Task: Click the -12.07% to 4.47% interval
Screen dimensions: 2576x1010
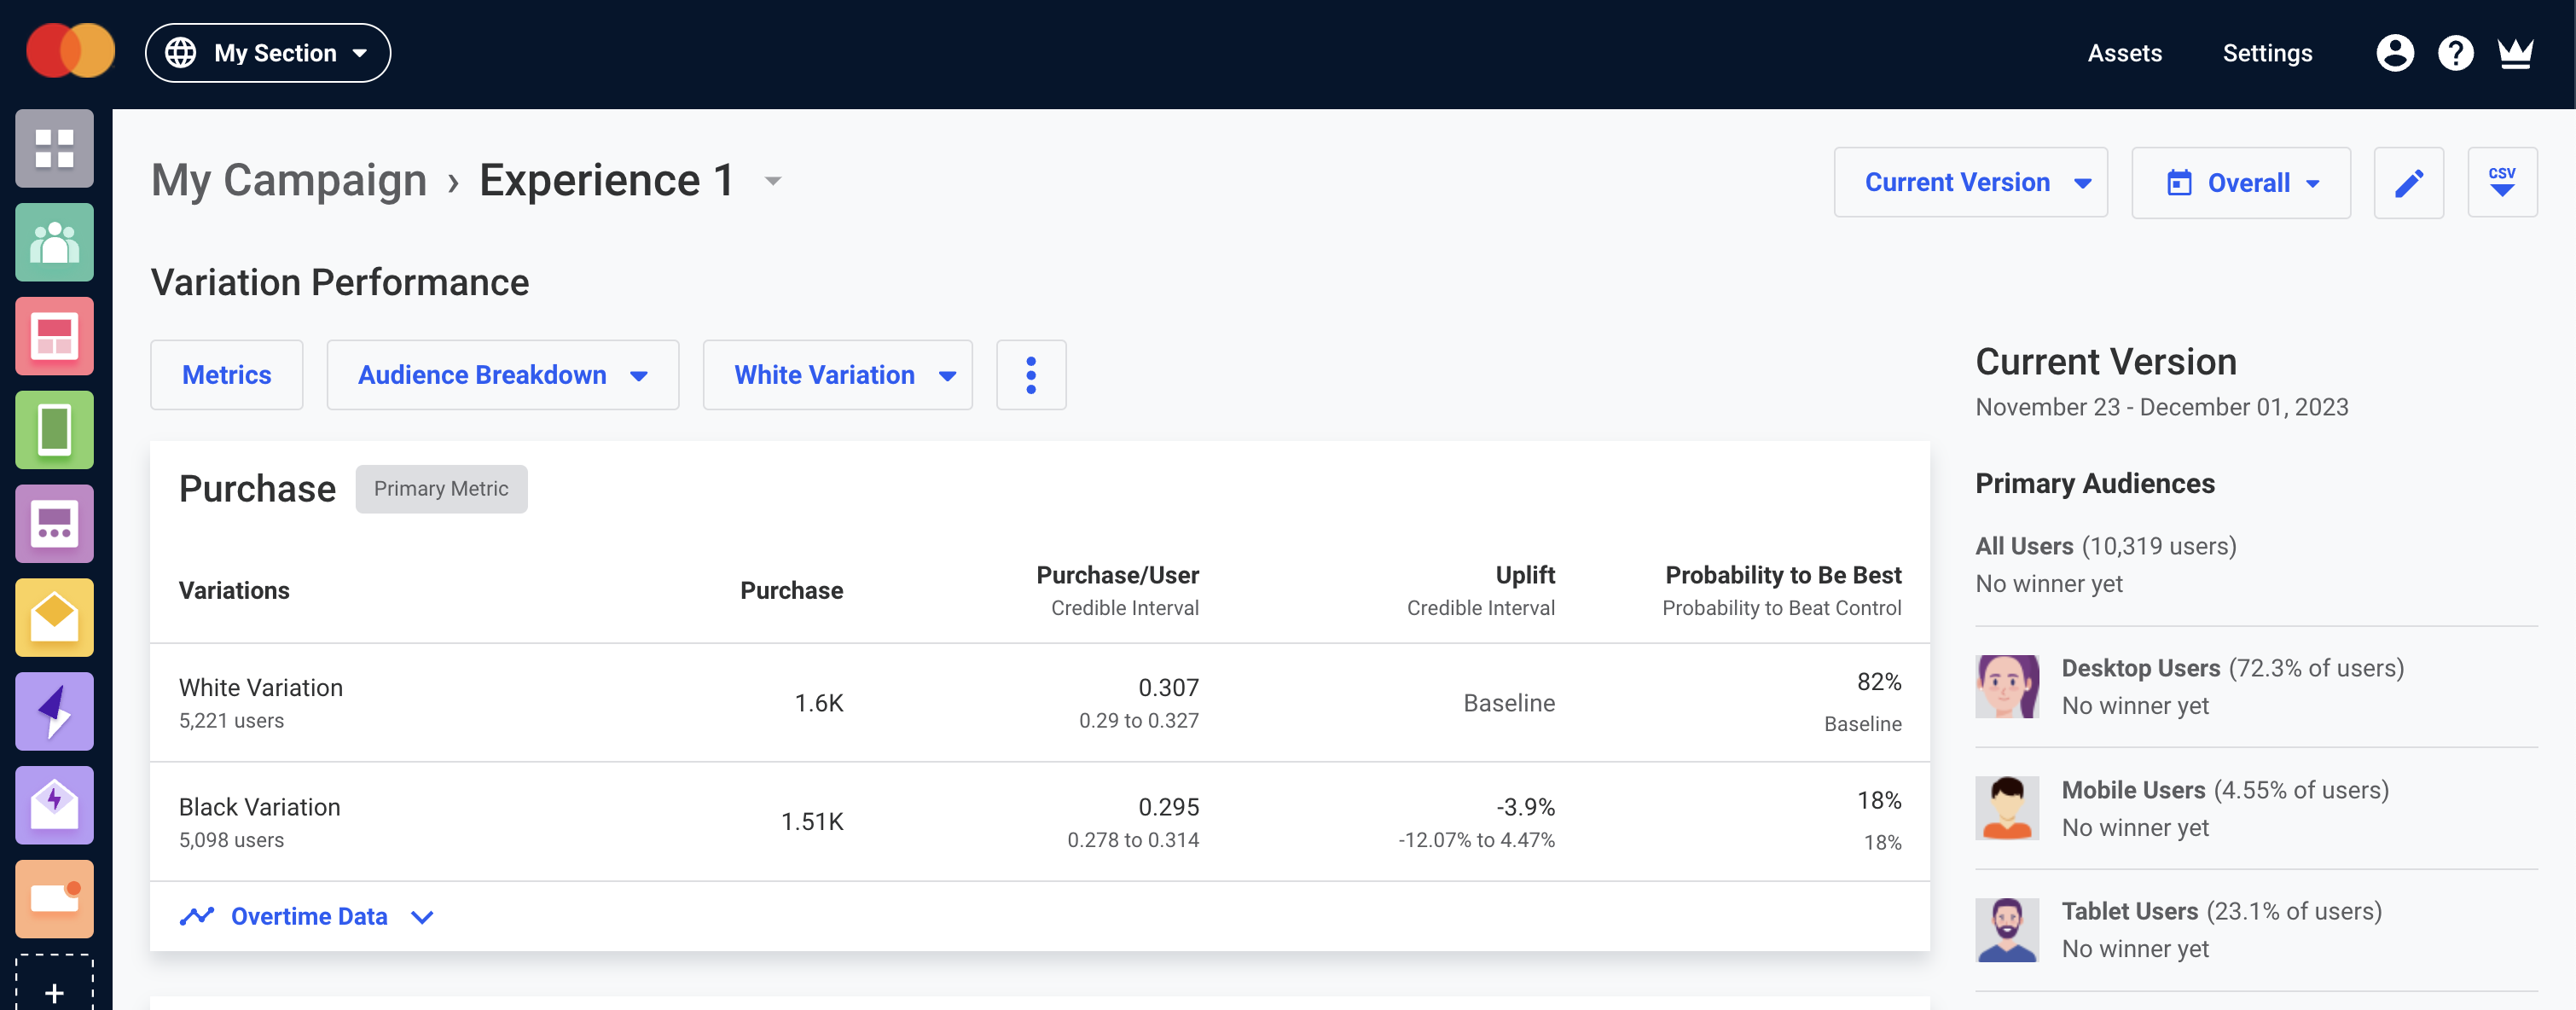Action: [x=1476, y=840]
